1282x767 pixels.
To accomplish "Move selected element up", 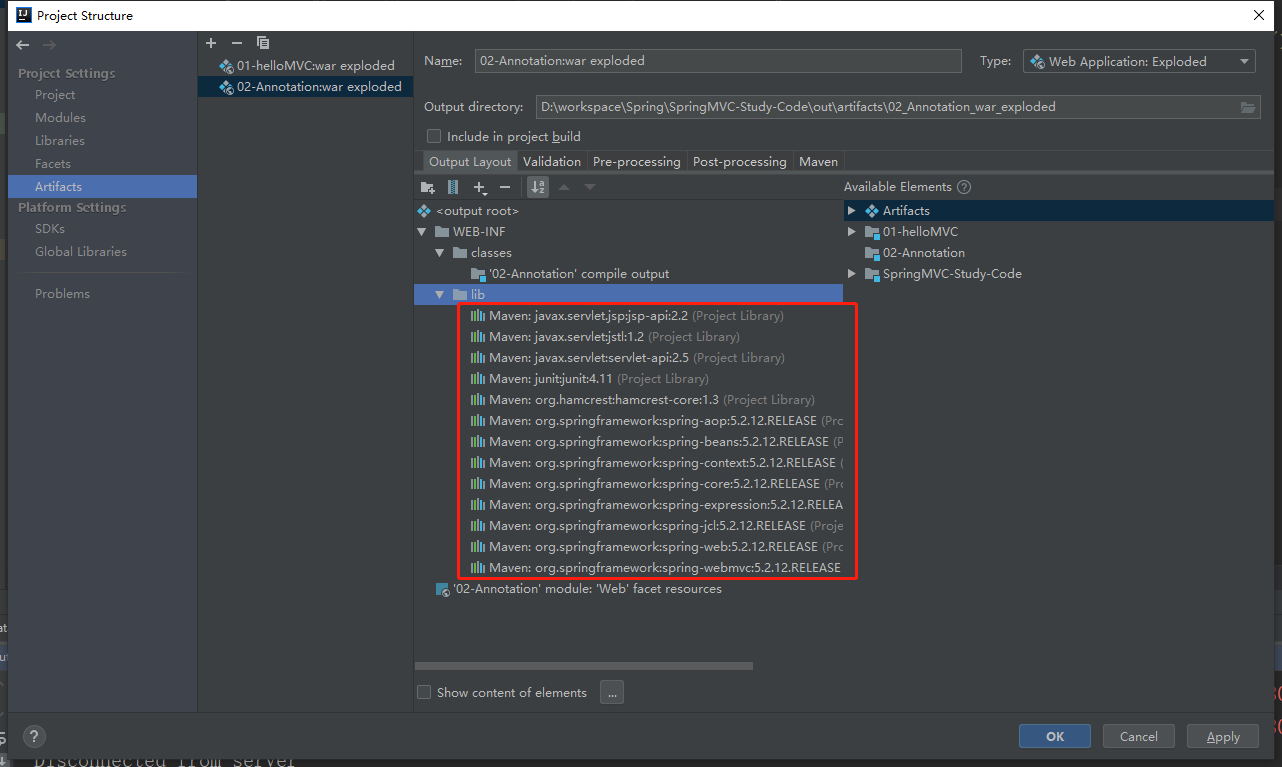I will click(564, 187).
